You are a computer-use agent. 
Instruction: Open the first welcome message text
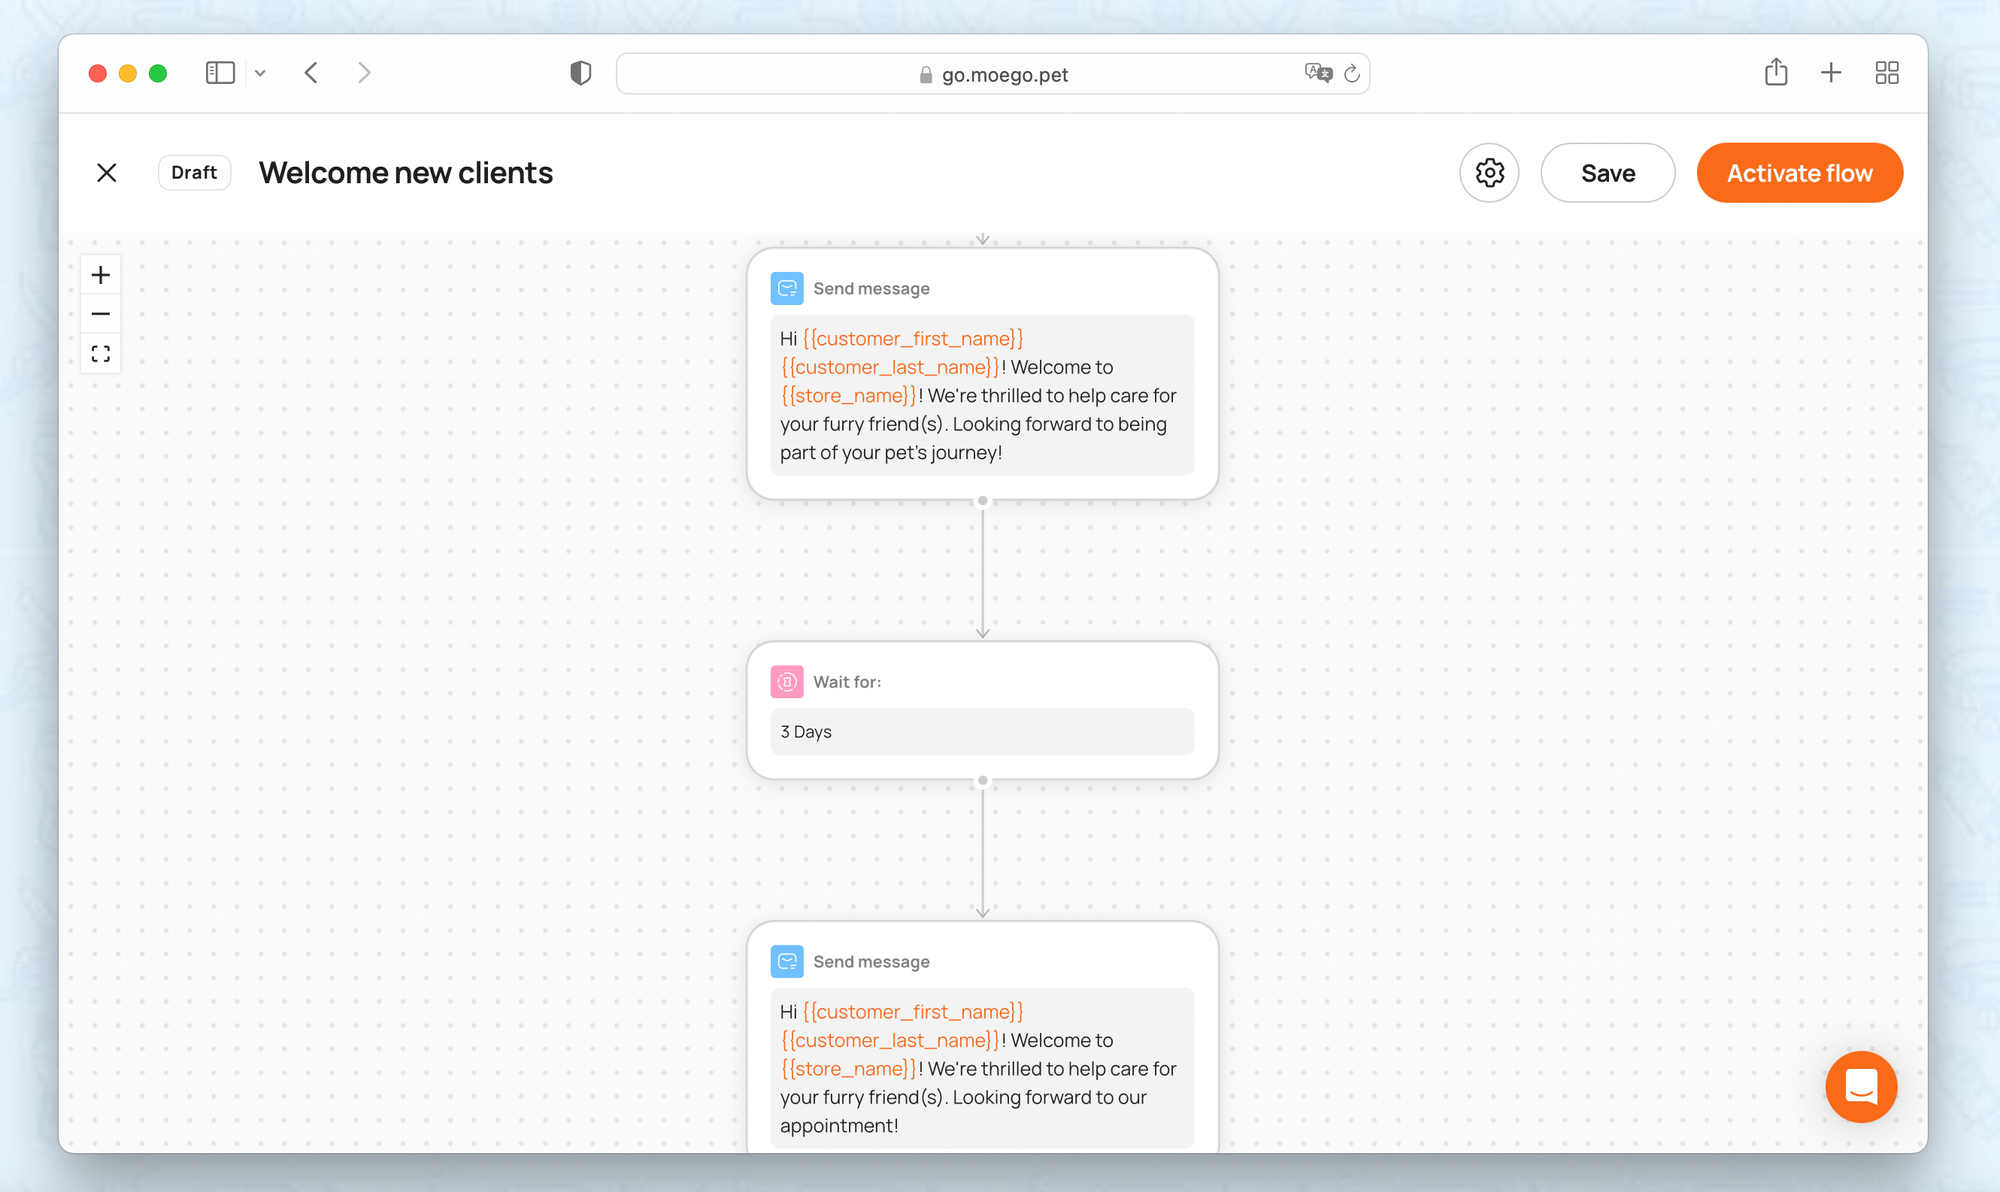click(x=982, y=395)
